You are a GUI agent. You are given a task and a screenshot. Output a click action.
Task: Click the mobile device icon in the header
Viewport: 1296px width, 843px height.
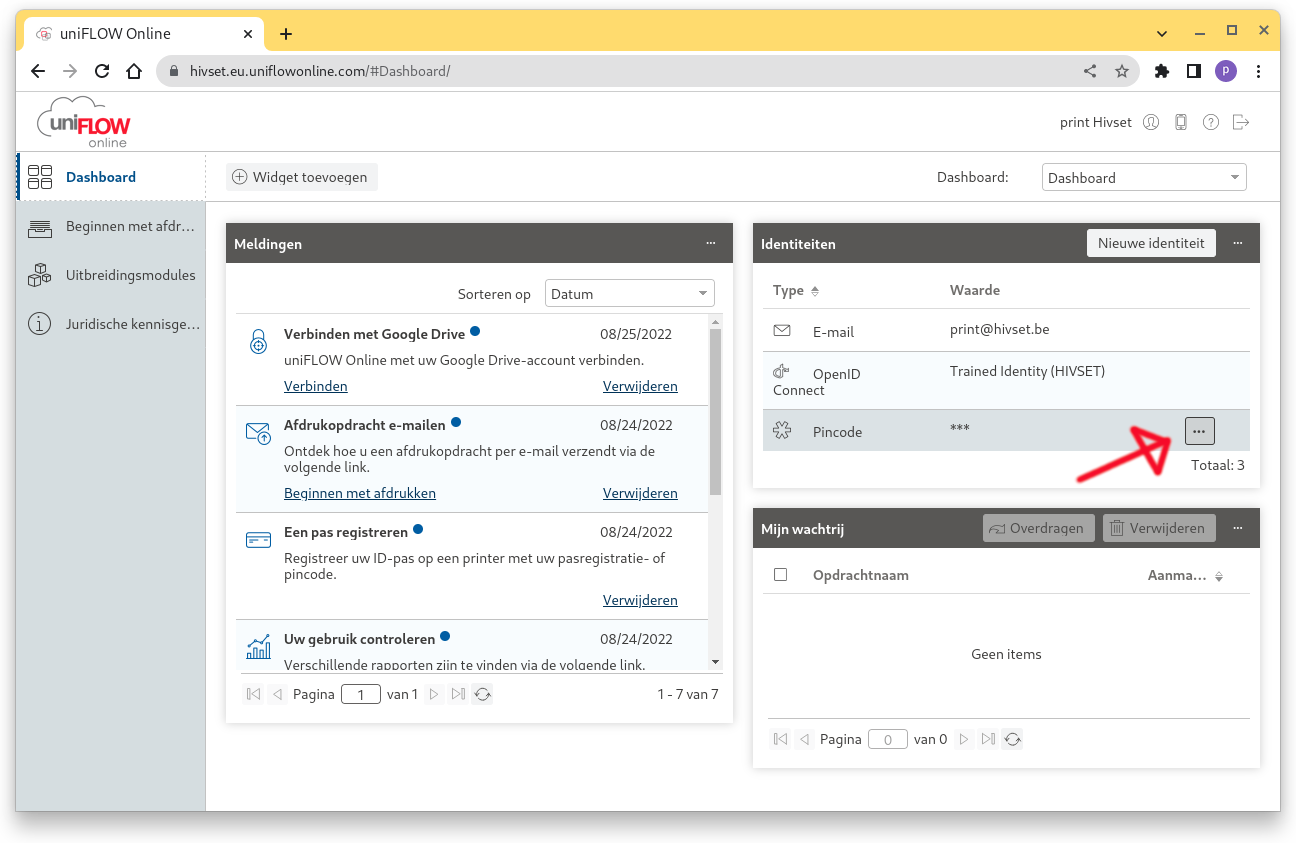point(1181,122)
